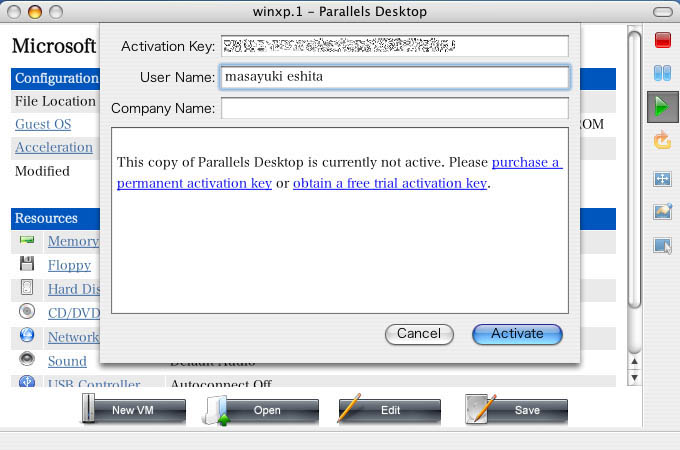This screenshot has width=680, height=450.
Task: Click obtain a free trial activation key
Action: pyautogui.click(x=389, y=183)
